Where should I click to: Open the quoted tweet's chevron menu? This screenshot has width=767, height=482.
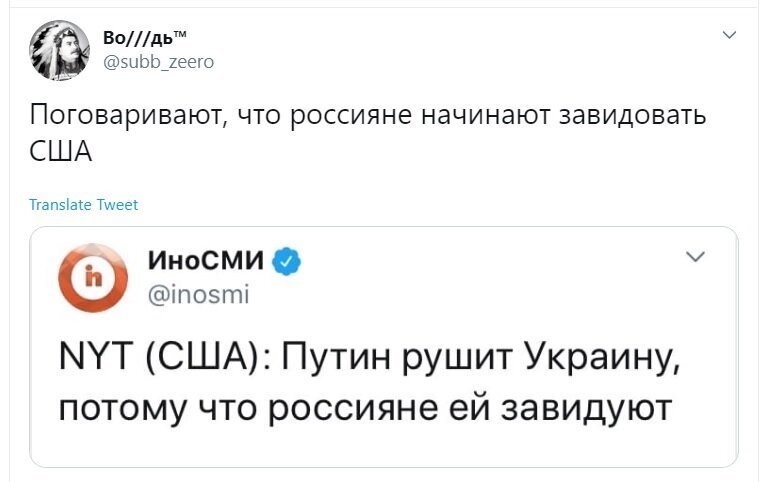pyautogui.click(x=695, y=257)
